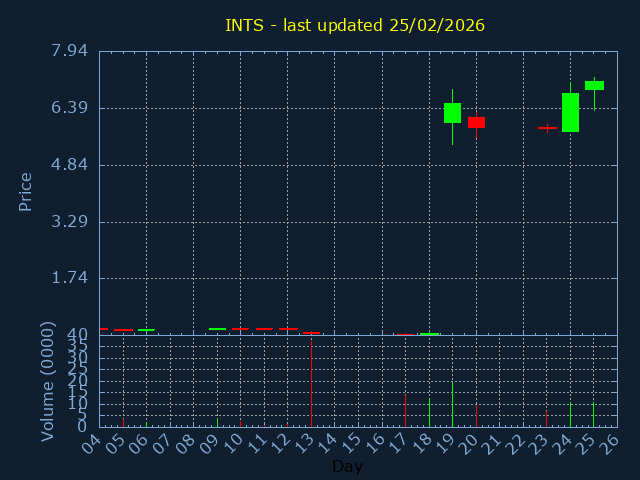Select the day 26 tick label

[609, 443]
